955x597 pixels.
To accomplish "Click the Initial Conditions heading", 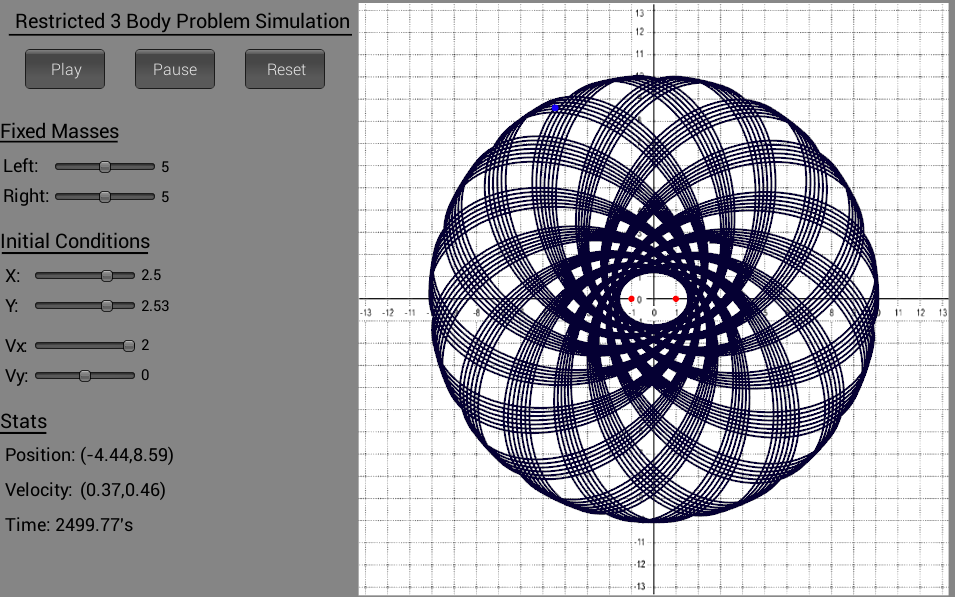I will (x=75, y=241).
